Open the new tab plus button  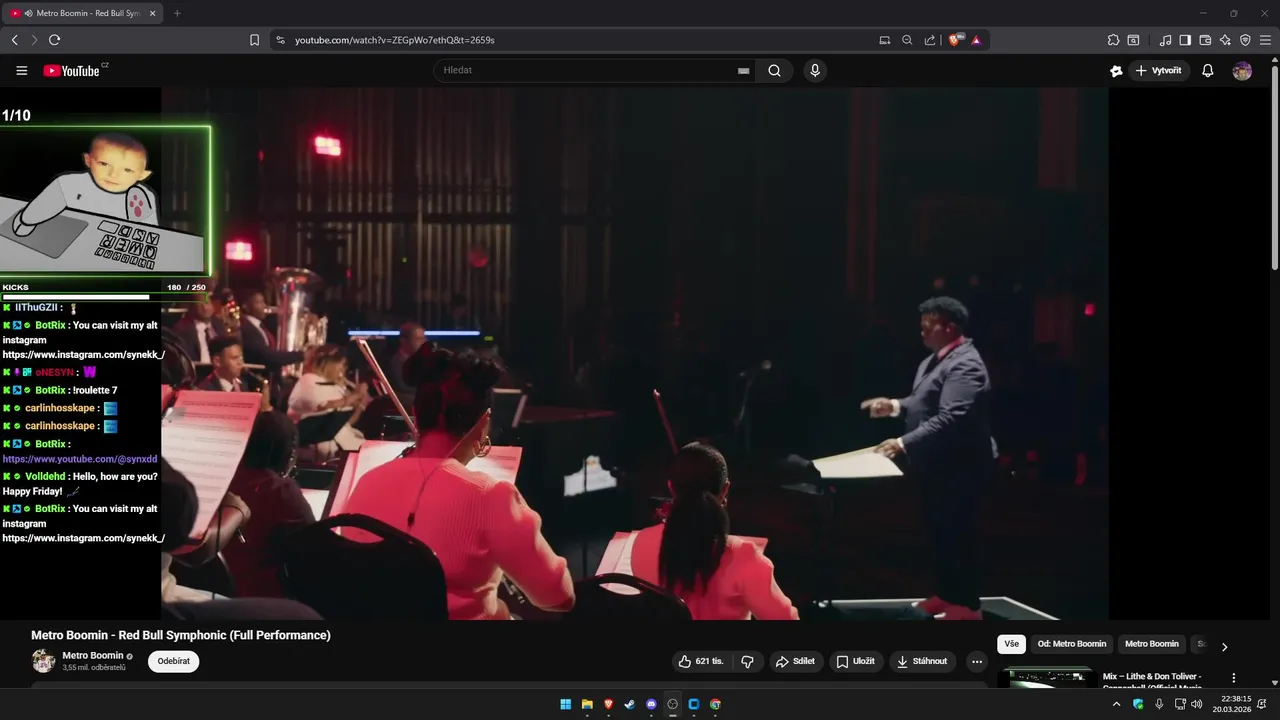pos(177,13)
